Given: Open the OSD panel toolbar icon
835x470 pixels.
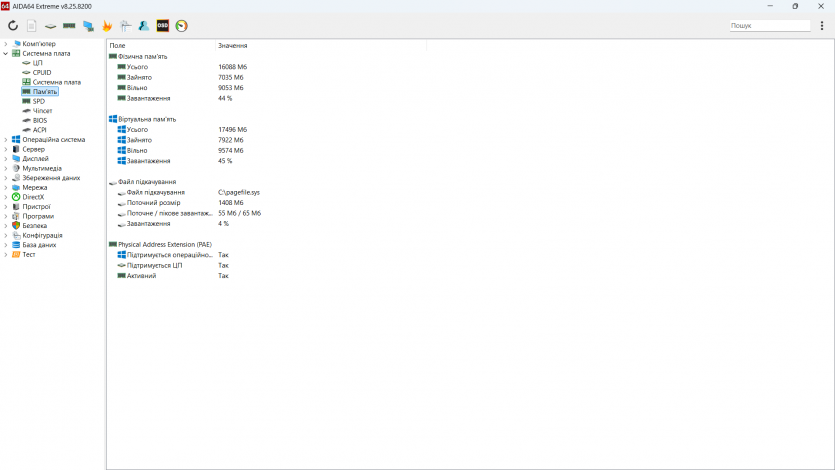Looking at the screenshot, I should pyautogui.click(x=163, y=25).
